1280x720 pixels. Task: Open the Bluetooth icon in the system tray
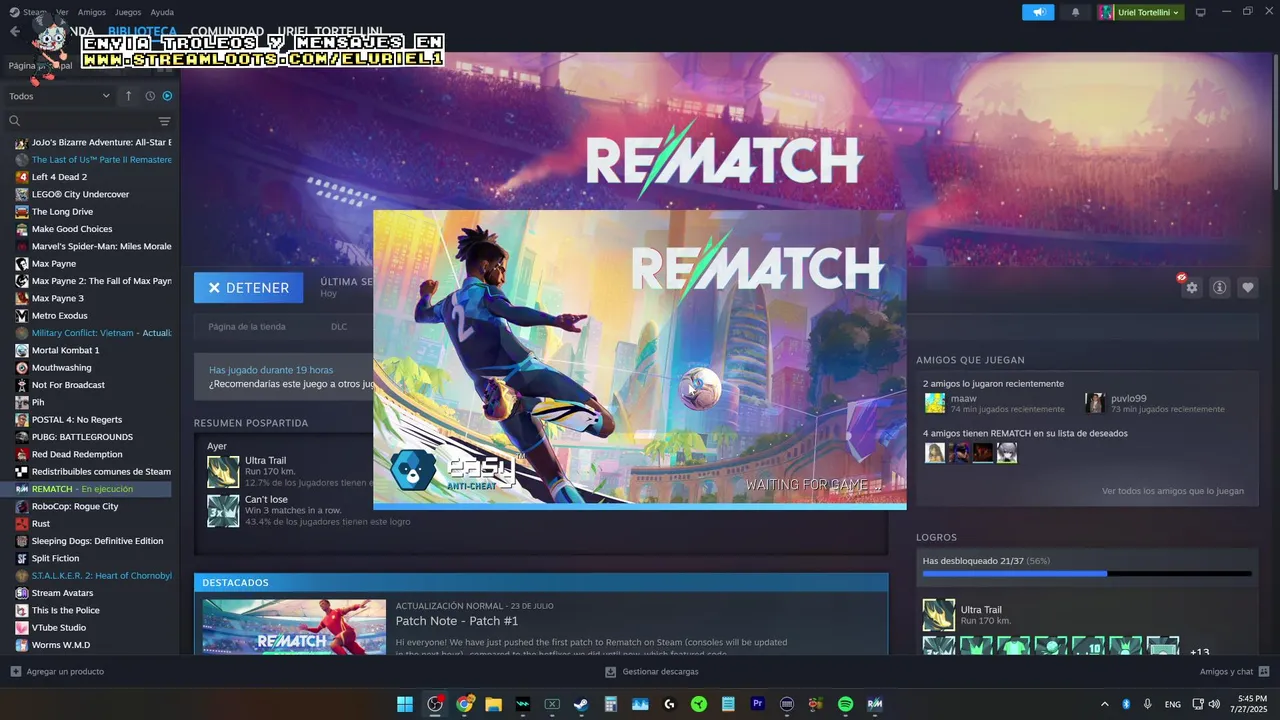(x=1126, y=704)
